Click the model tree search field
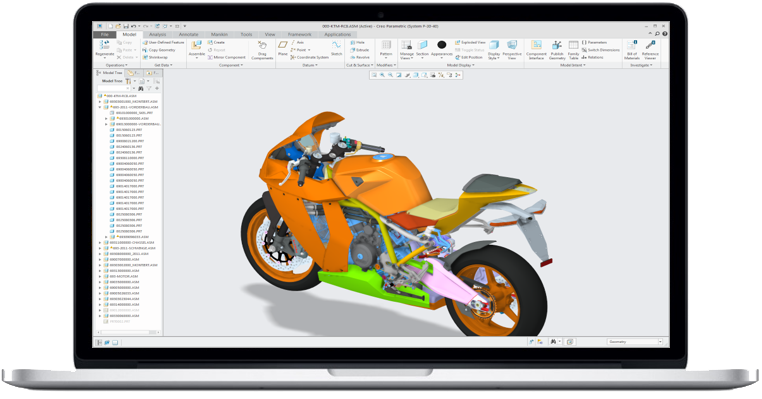This screenshot has height=399, width=762. tap(114, 89)
